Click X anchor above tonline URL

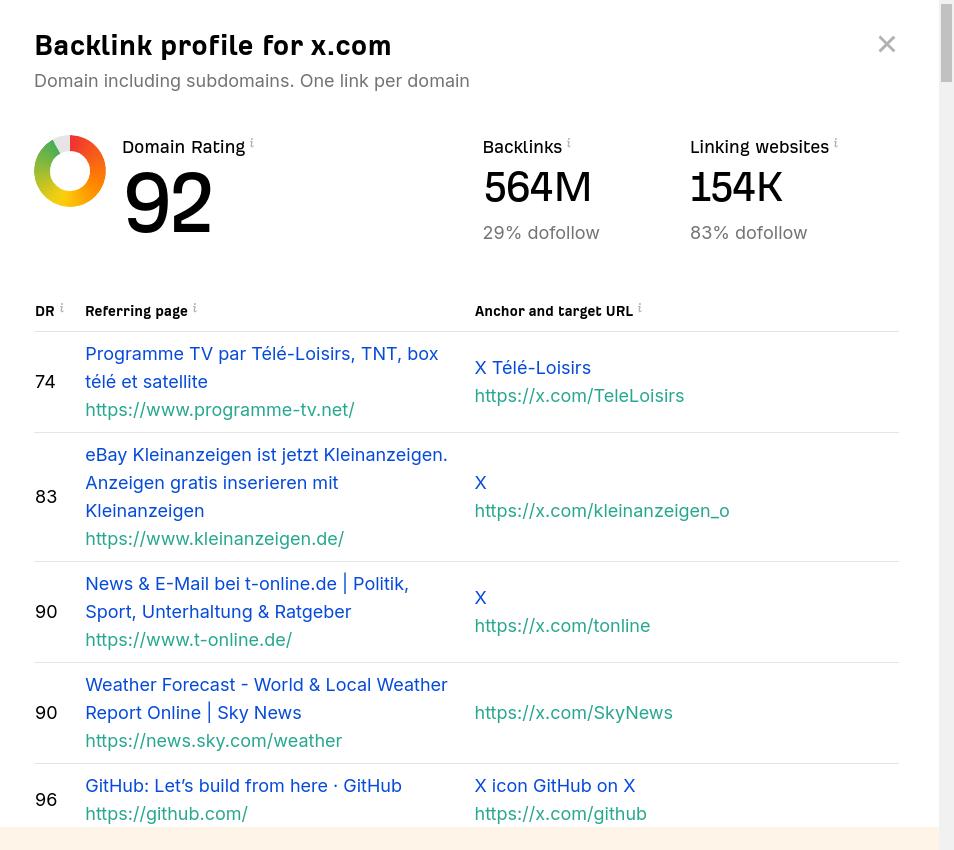tap(481, 597)
